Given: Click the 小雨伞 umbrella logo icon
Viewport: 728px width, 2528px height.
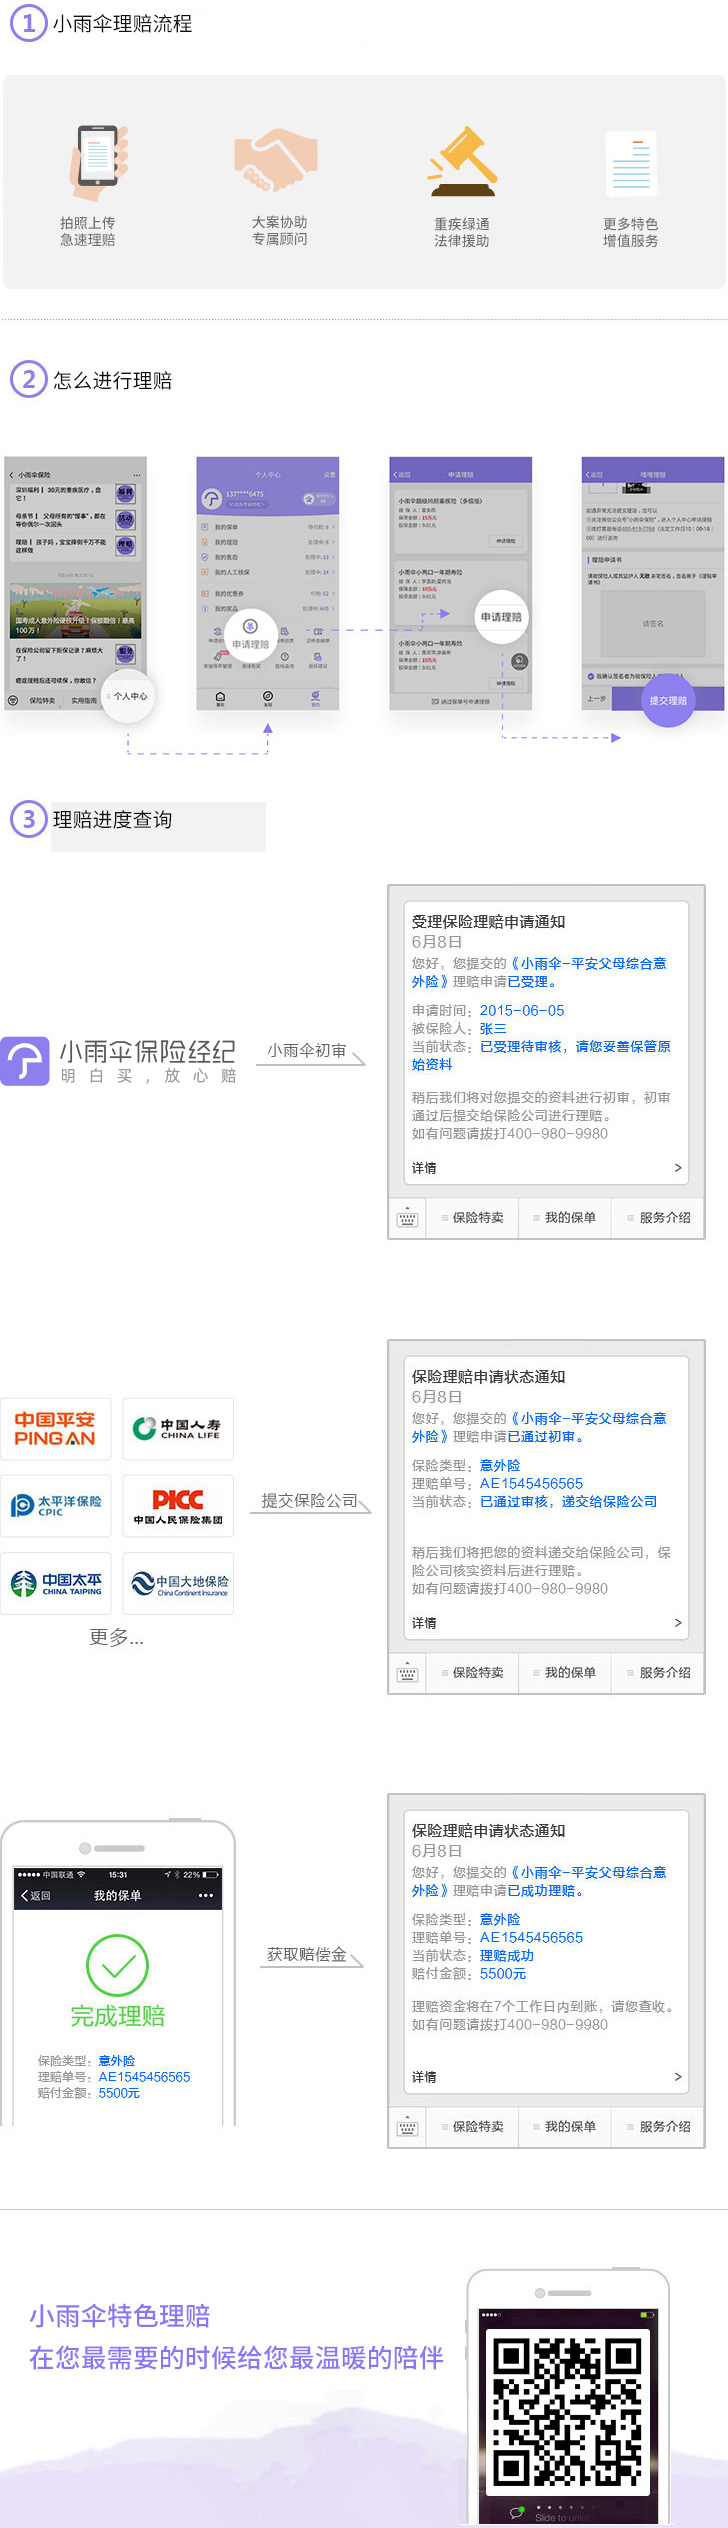Looking at the screenshot, I should coord(25,1060).
